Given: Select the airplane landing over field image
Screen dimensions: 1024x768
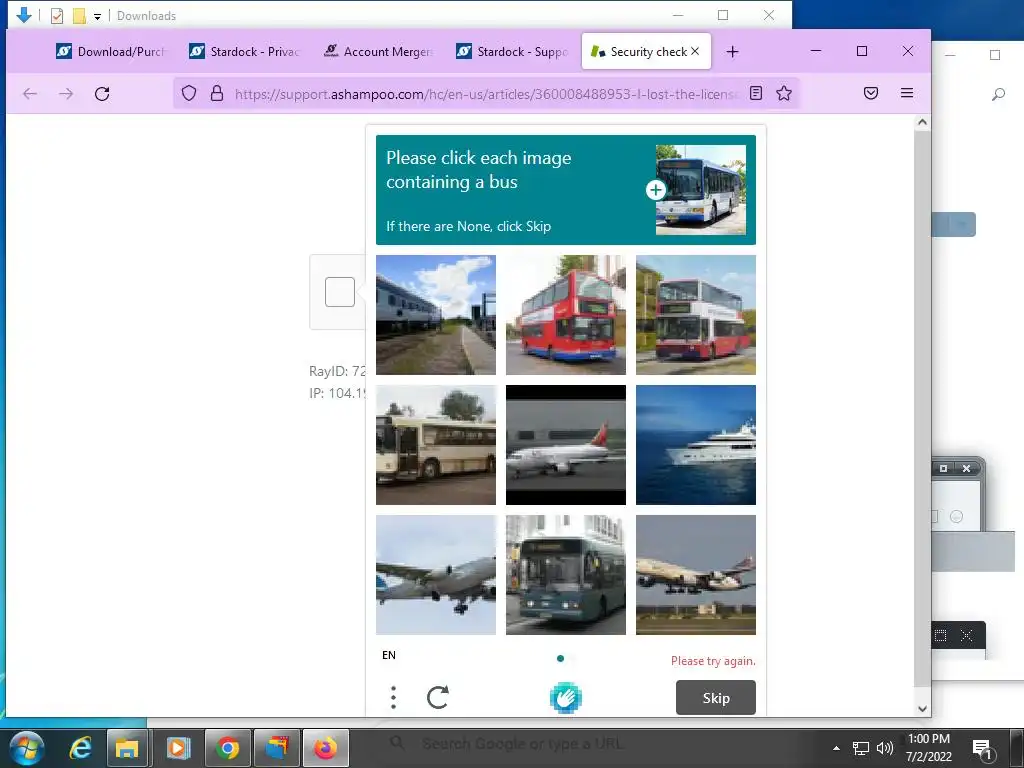Looking at the screenshot, I should [x=696, y=575].
